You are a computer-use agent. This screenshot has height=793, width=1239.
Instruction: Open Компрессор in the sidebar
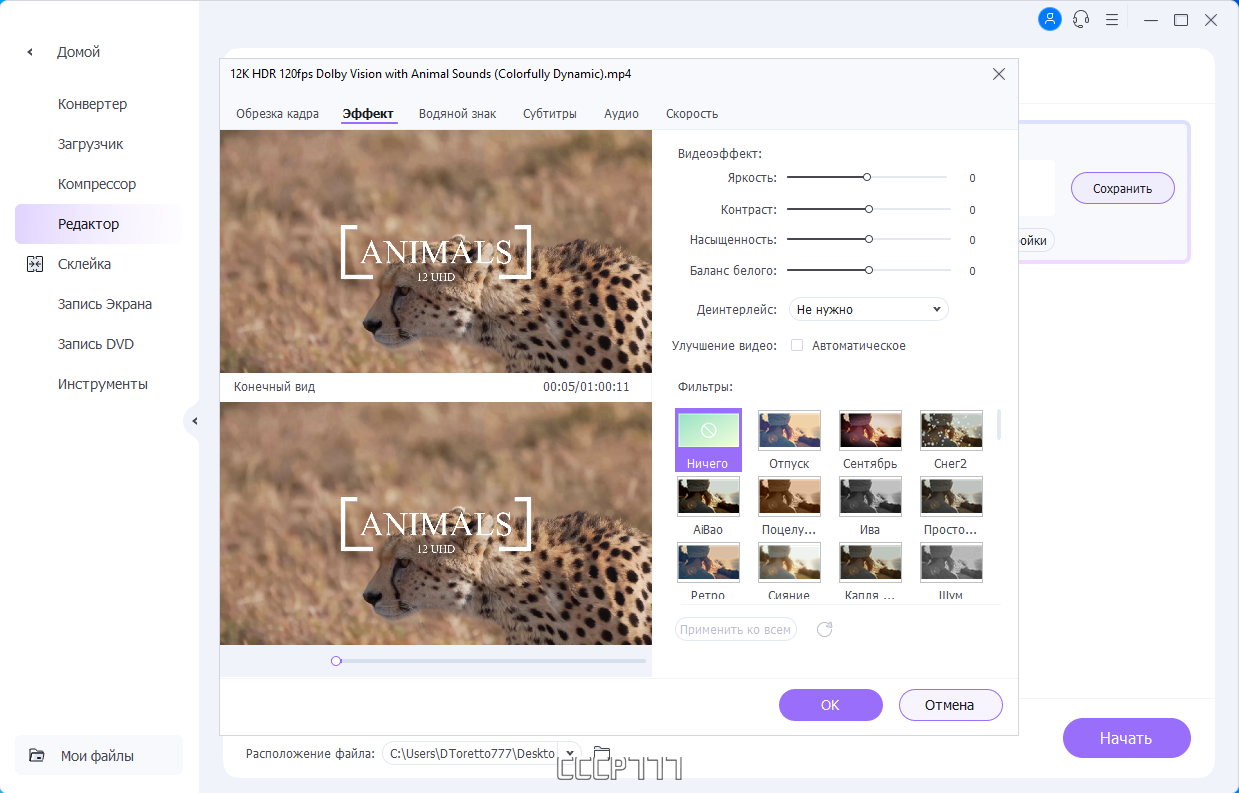97,184
